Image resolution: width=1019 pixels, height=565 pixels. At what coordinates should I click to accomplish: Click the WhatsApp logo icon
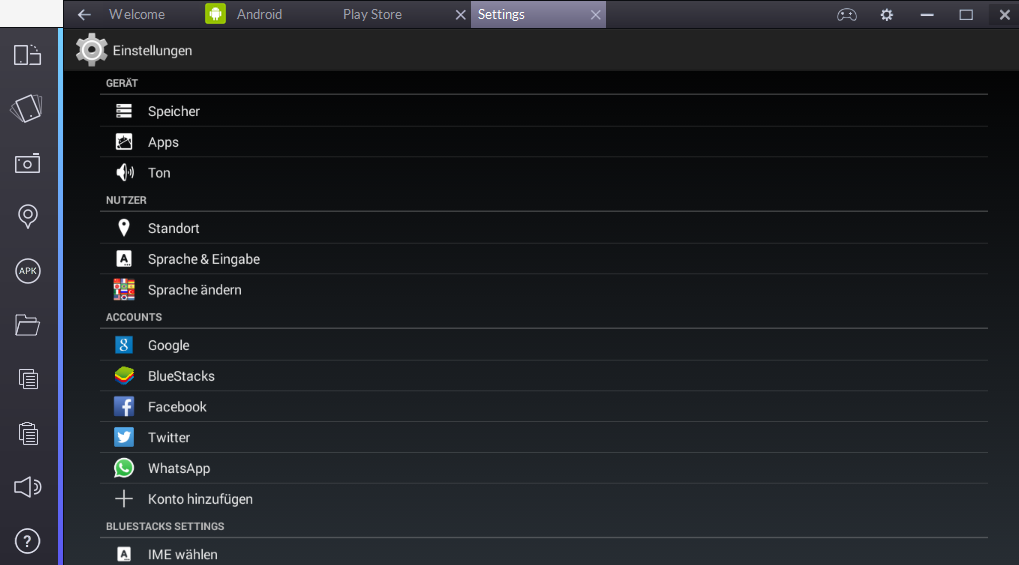(123, 468)
